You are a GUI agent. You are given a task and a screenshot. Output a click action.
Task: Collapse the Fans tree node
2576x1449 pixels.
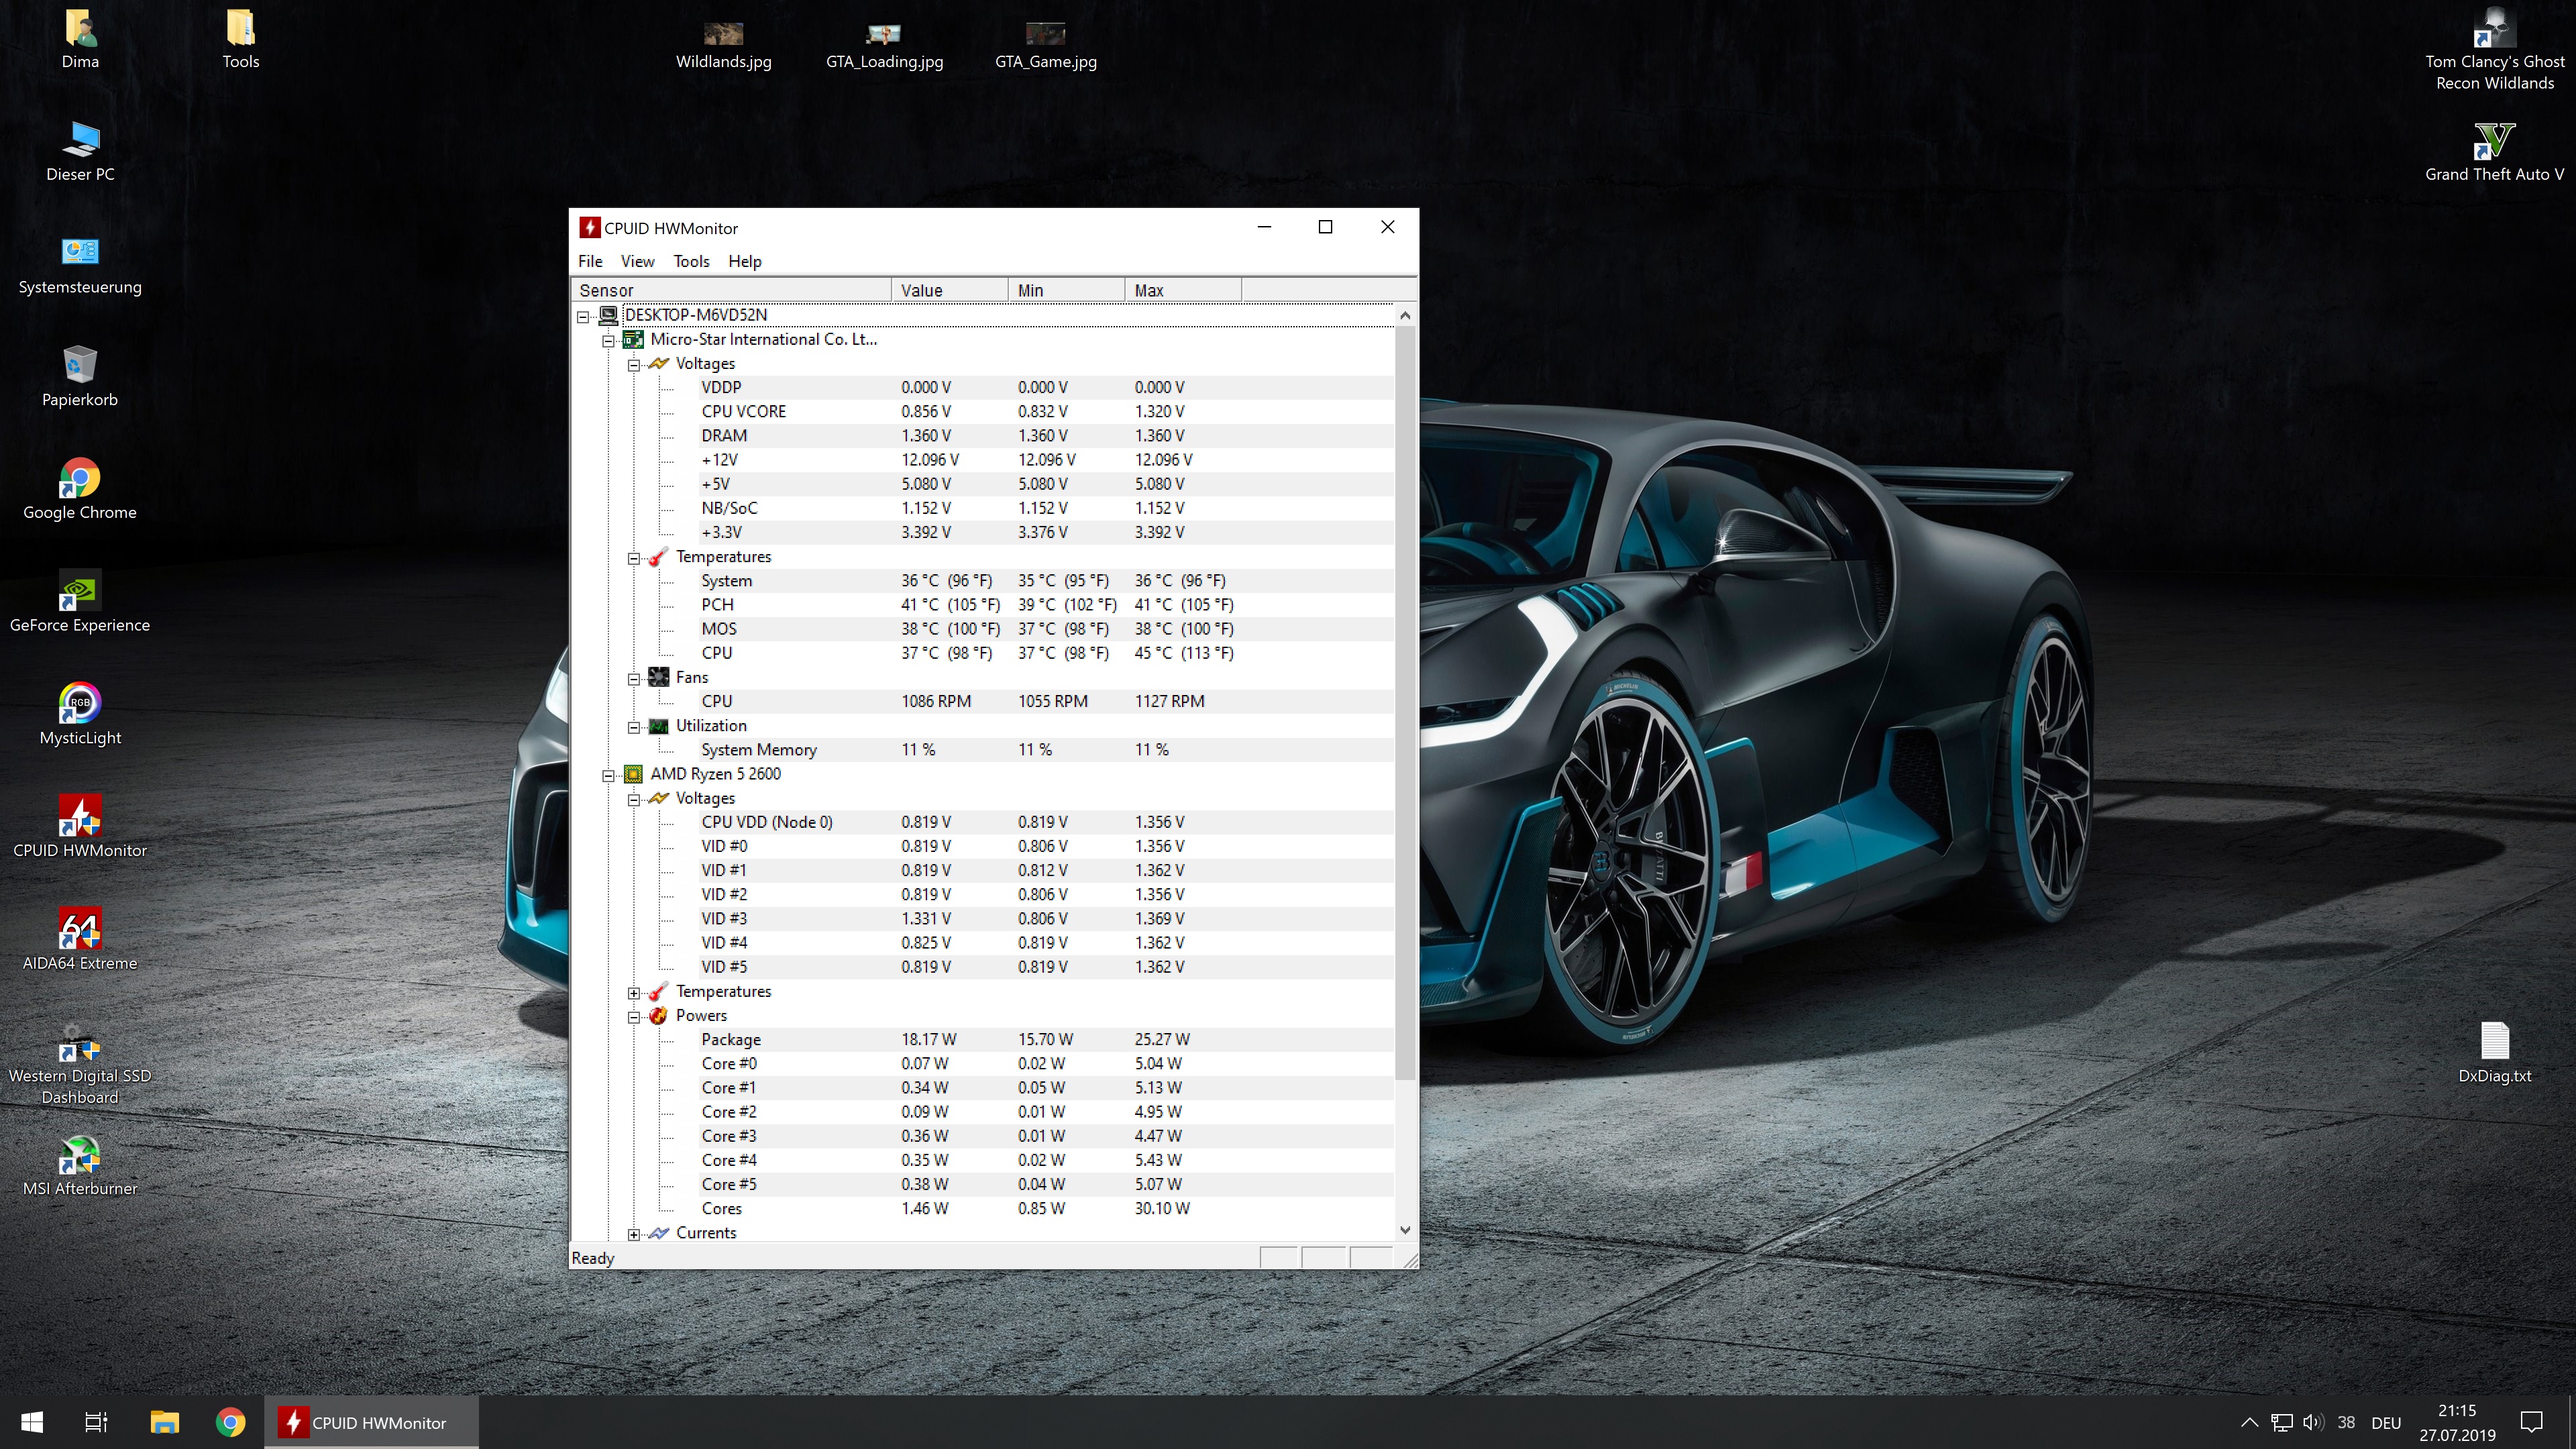(x=634, y=679)
